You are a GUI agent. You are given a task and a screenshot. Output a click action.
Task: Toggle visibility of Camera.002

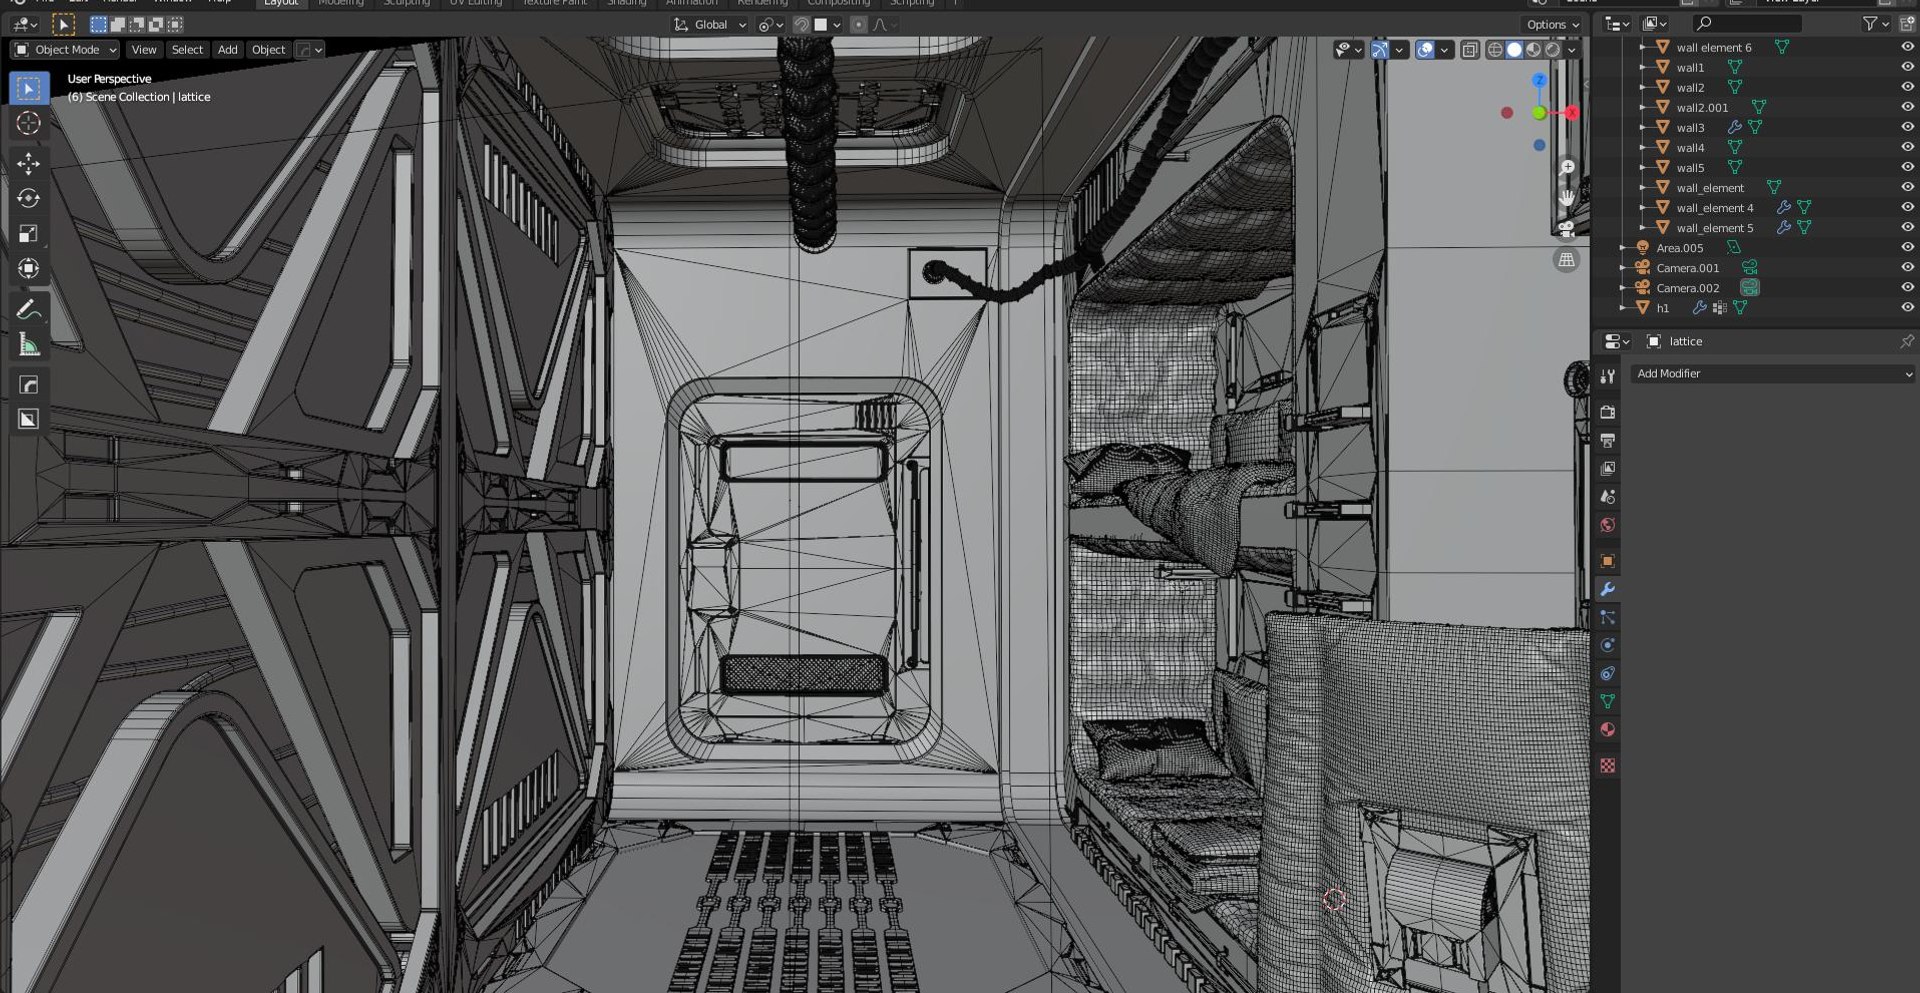tap(1906, 287)
